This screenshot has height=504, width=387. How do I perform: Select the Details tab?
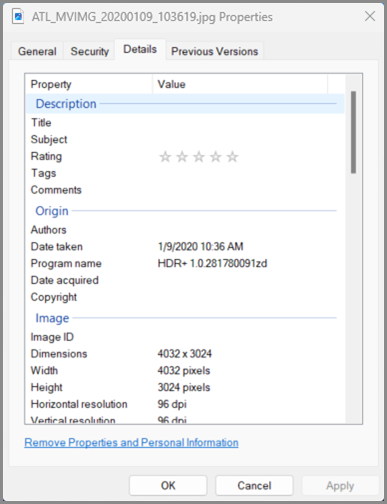pos(140,49)
